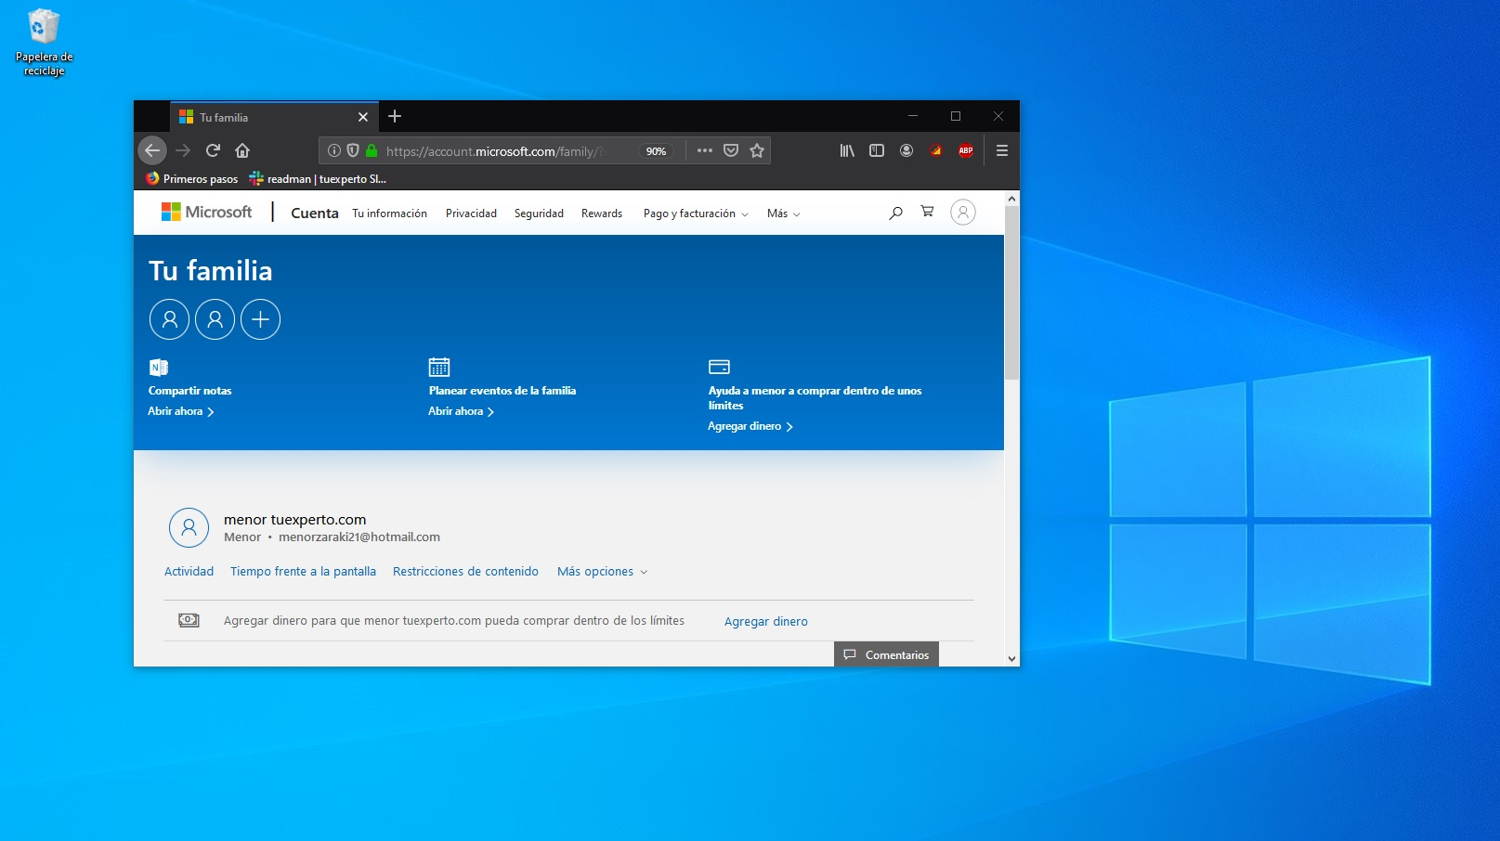This screenshot has width=1500, height=841.
Task: Go to the Seguridad menu item
Action: (539, 214)
